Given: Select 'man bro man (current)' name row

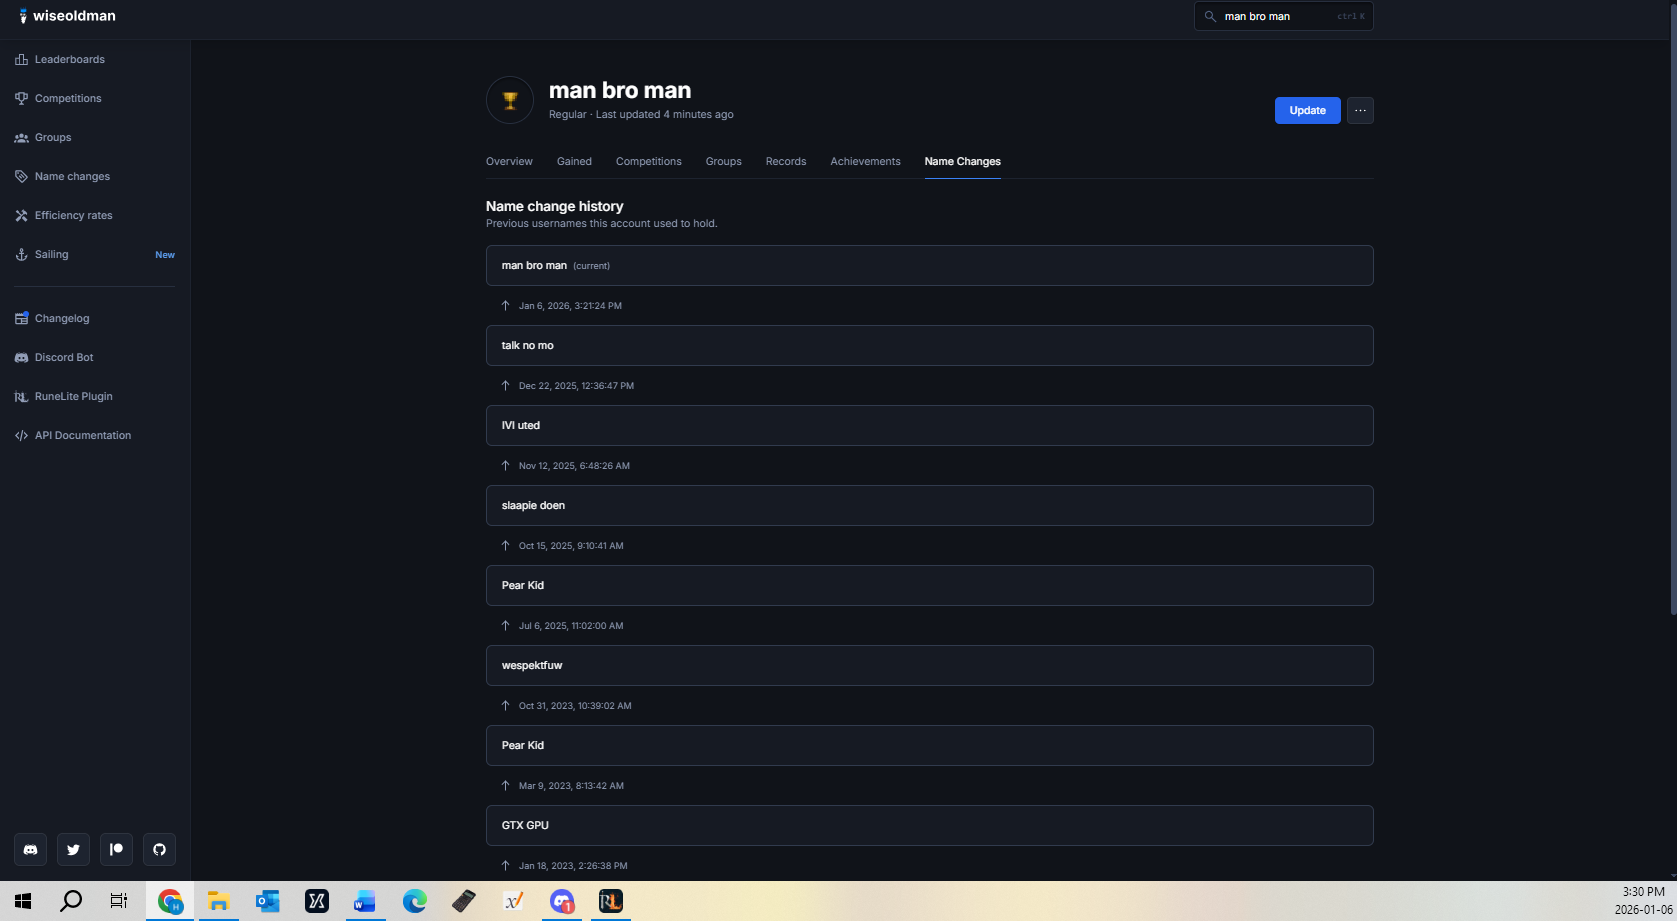Looking at the screenshot, I should [929, 265].
